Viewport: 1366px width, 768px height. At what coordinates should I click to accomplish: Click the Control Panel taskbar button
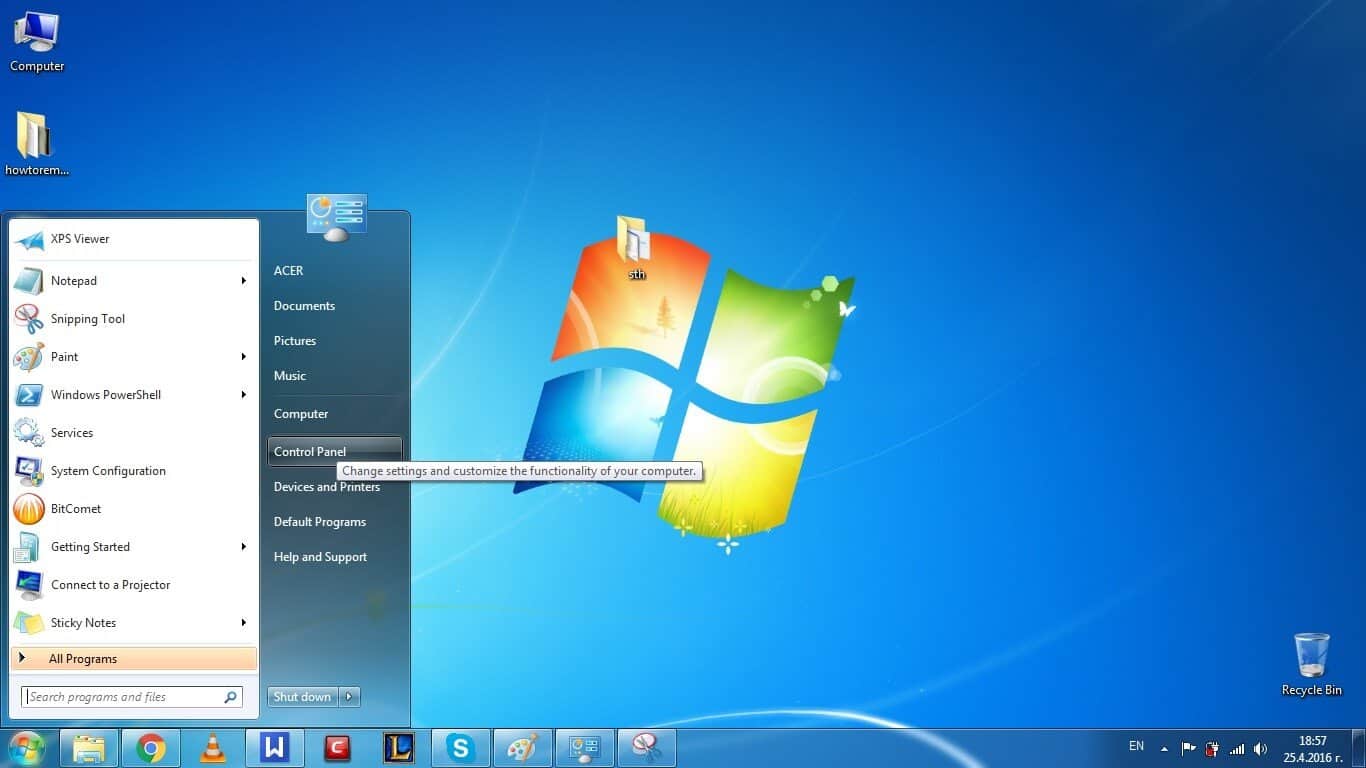tap(585, 748)
